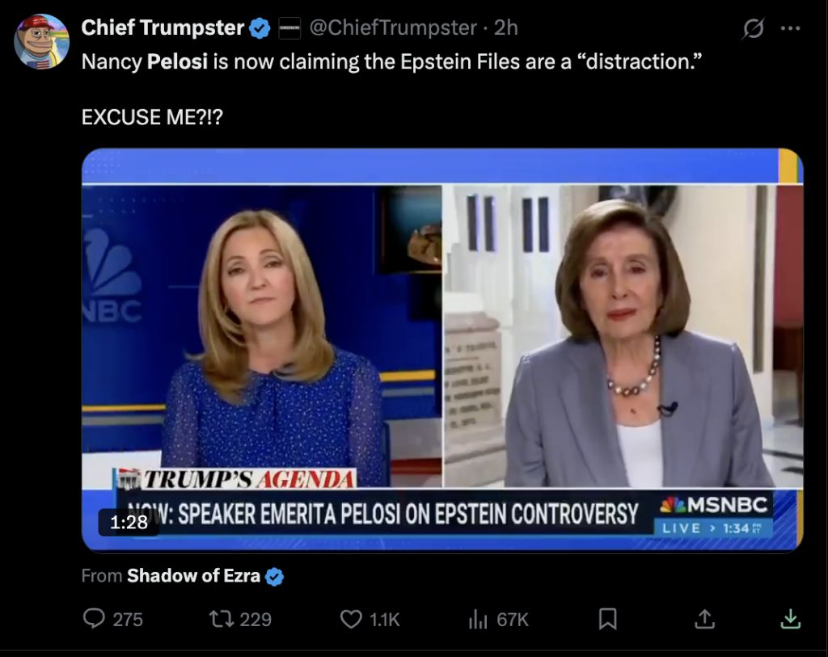Click the blue verified badge beside Chief Trumpster
Screen dimensions: 828x657
pyautogui.click(x=260, y=28)
